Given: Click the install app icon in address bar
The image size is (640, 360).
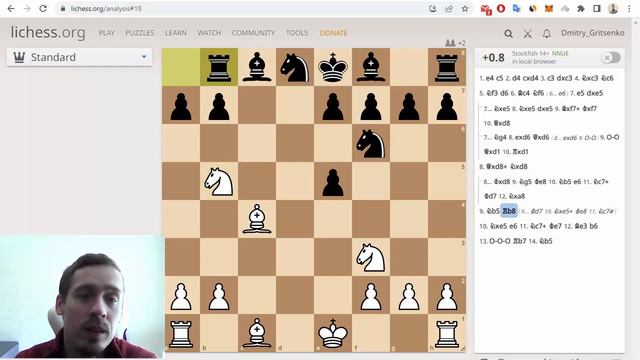Looking at the screenshot, I should click(433, 9).
